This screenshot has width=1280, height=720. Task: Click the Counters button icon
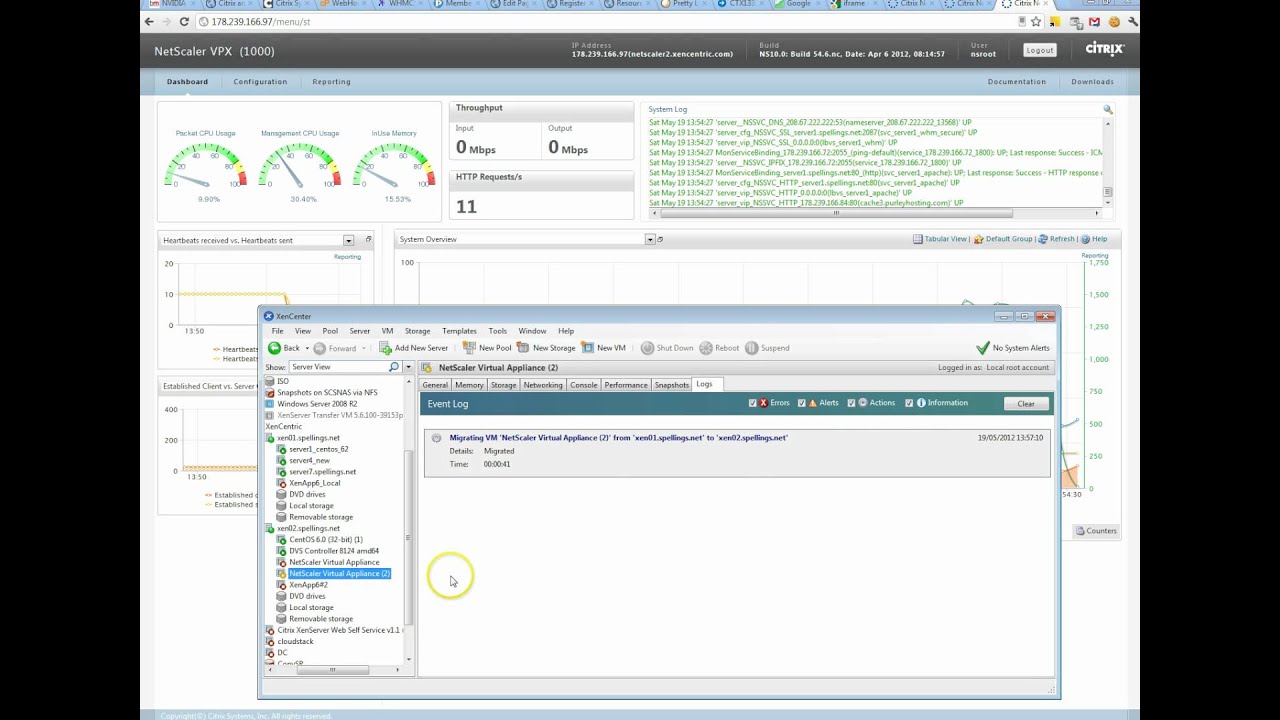1080,531
